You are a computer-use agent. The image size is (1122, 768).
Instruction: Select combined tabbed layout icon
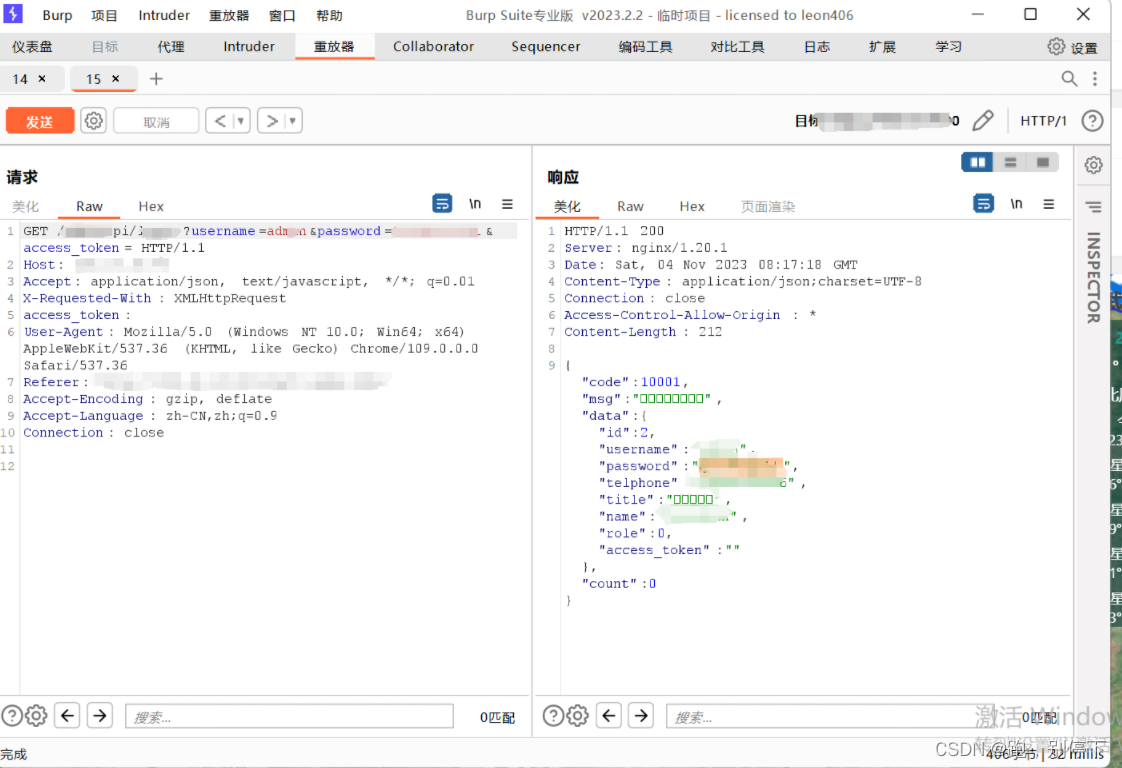pyautogui.click(x=1043, y=162)
